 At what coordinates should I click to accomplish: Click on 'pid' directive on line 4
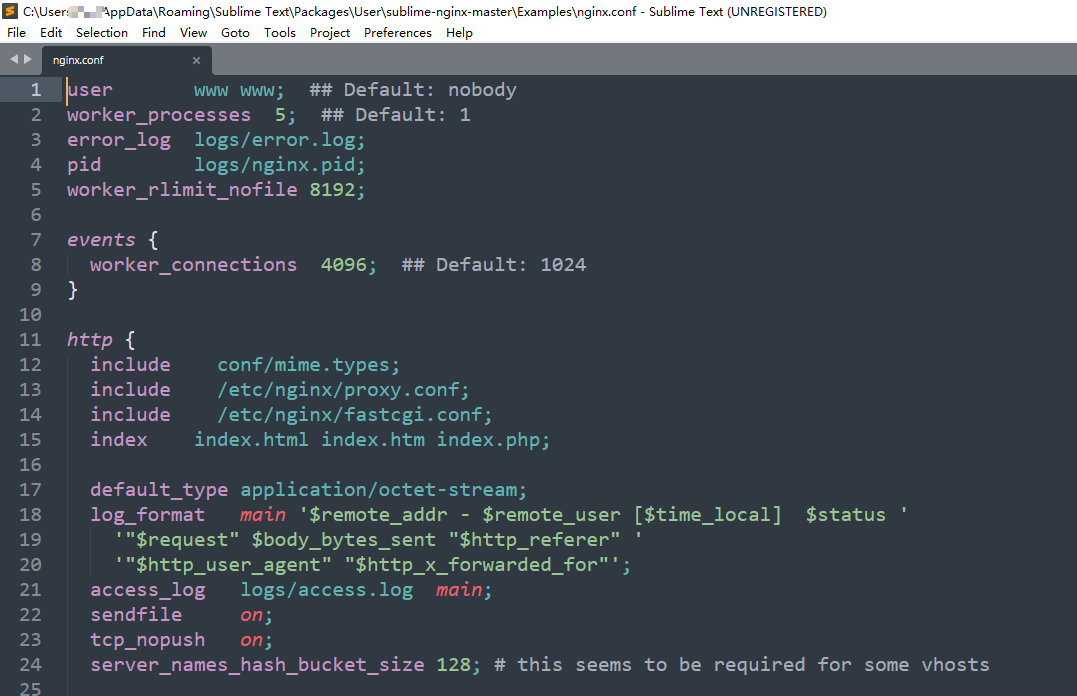[x=84, y=165]
